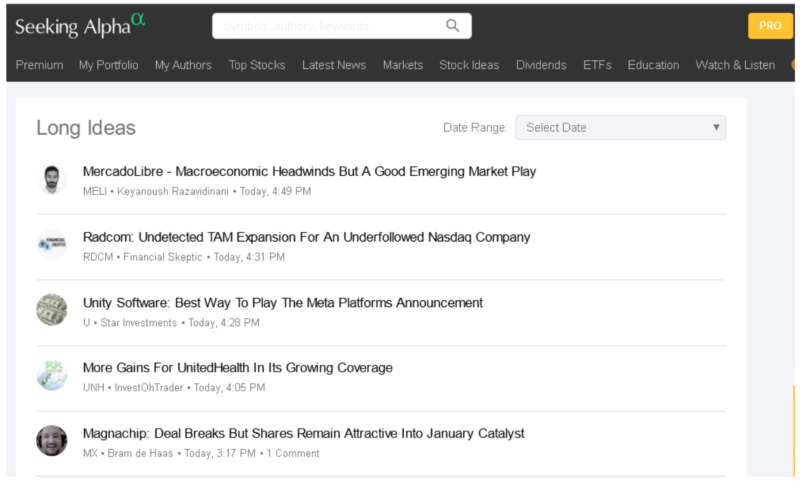Open the MX ticker link
800x483 pixels.
tap(90, 453)
